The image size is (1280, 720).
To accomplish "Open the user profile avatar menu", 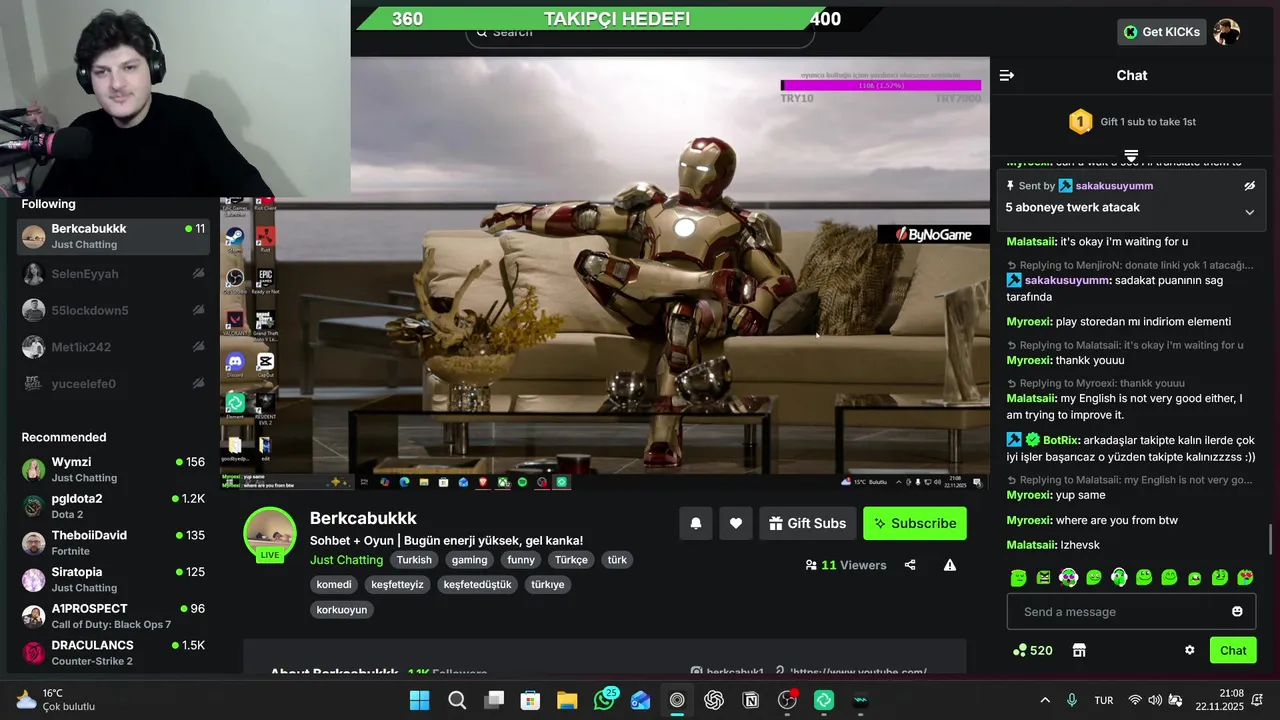I will pos(1227,32).
